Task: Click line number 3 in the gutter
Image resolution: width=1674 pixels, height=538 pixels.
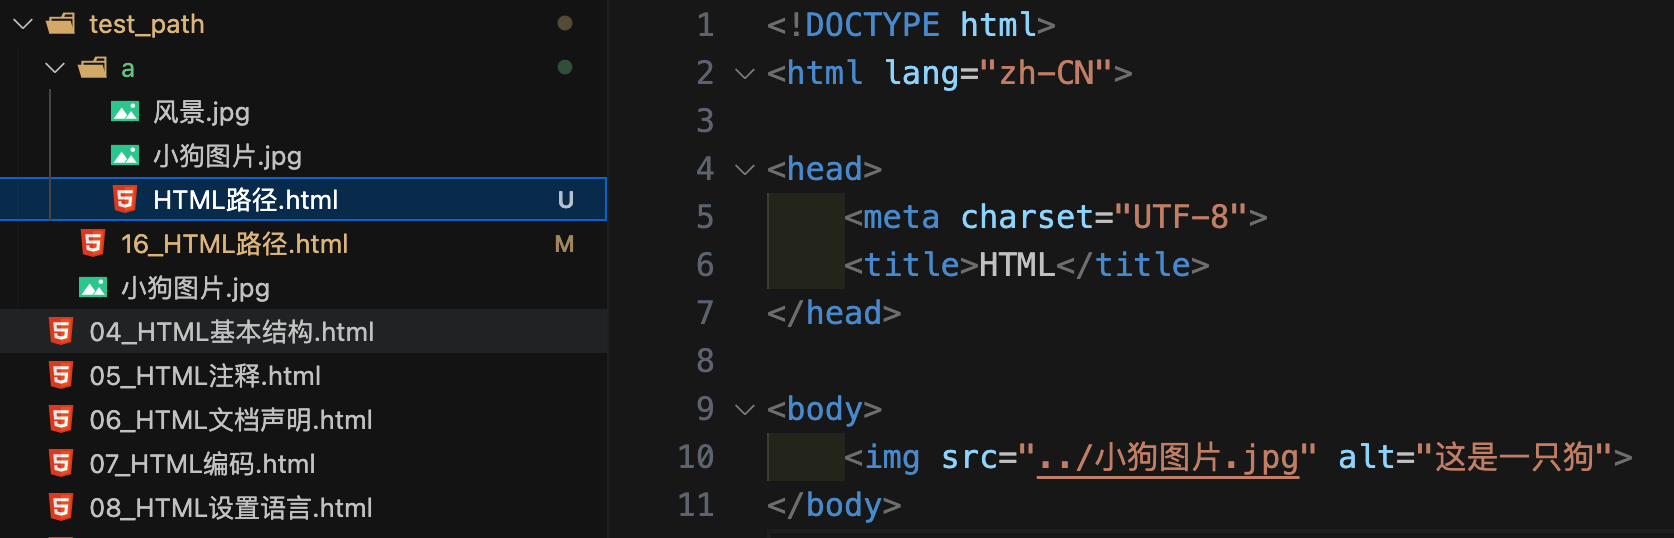Action: pos(705,121)
